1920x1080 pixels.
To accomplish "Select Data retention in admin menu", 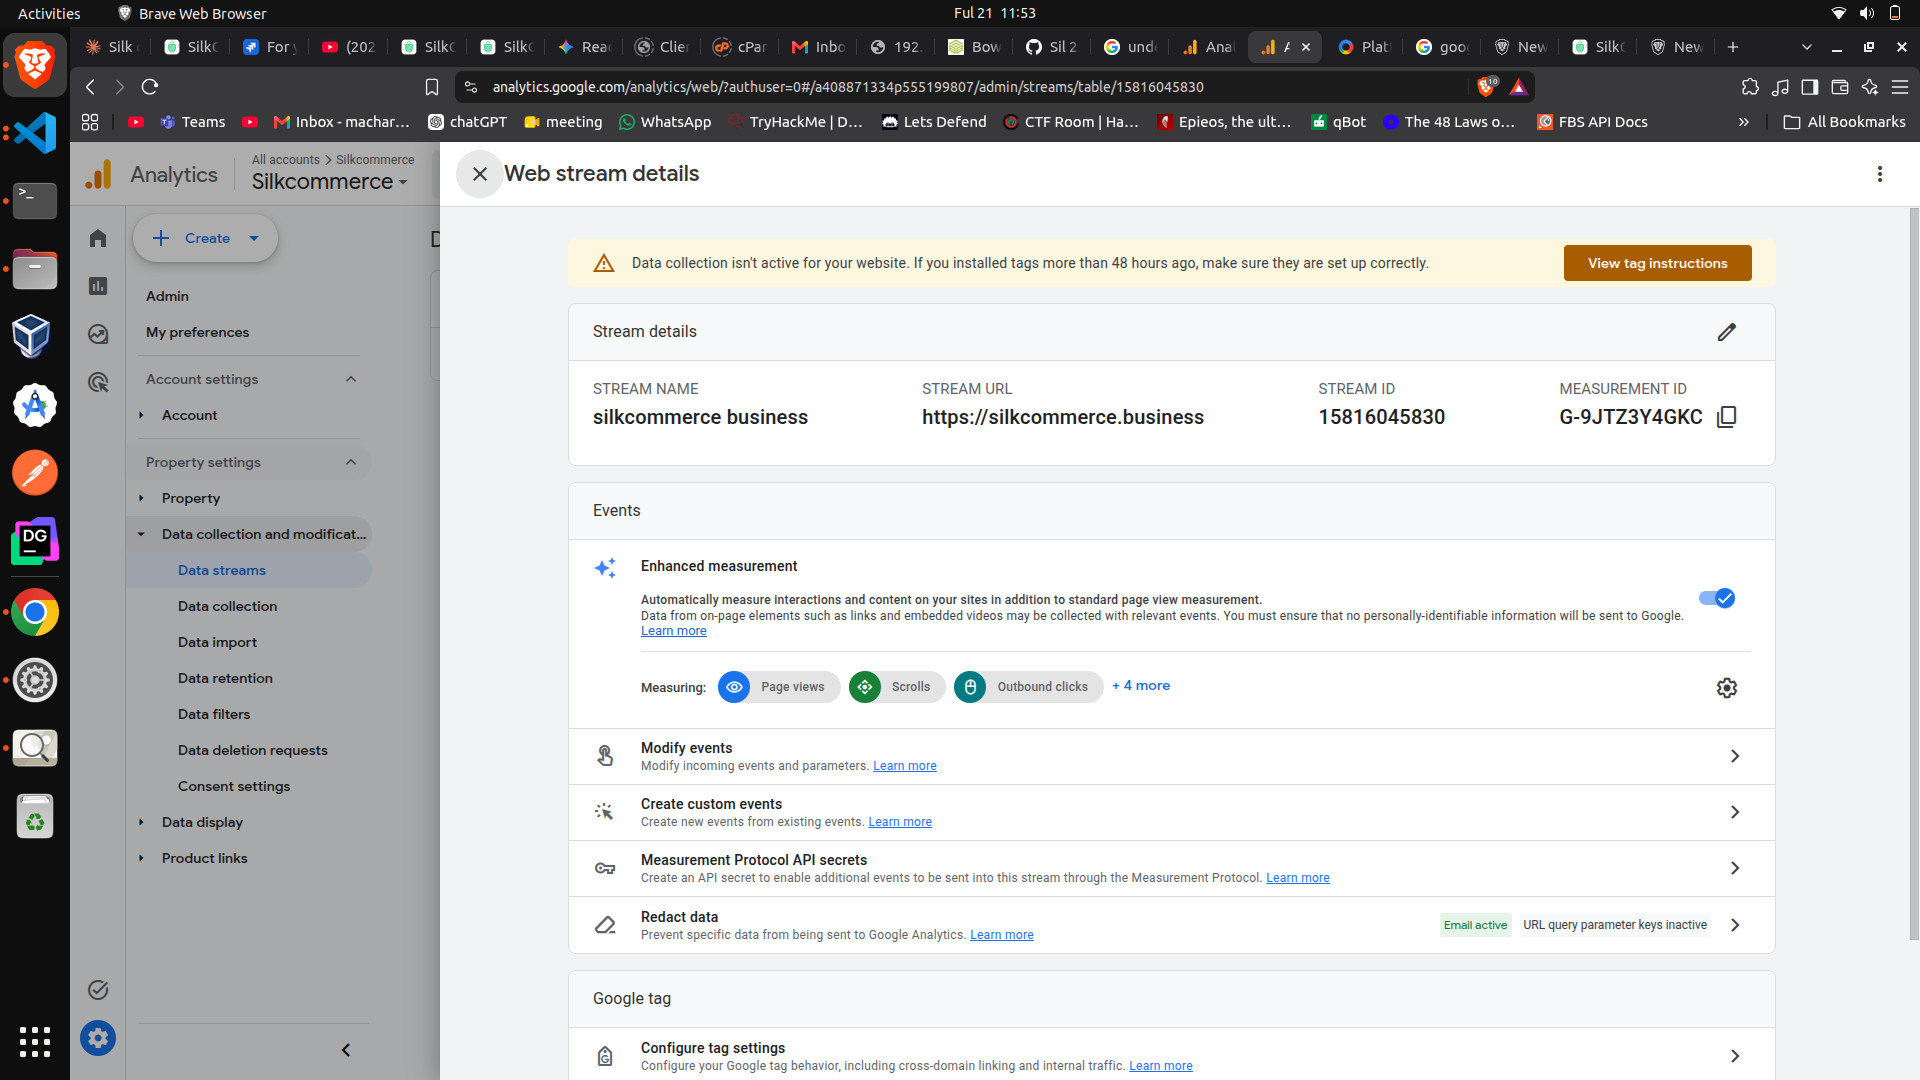I will click(x=225, y=678).
